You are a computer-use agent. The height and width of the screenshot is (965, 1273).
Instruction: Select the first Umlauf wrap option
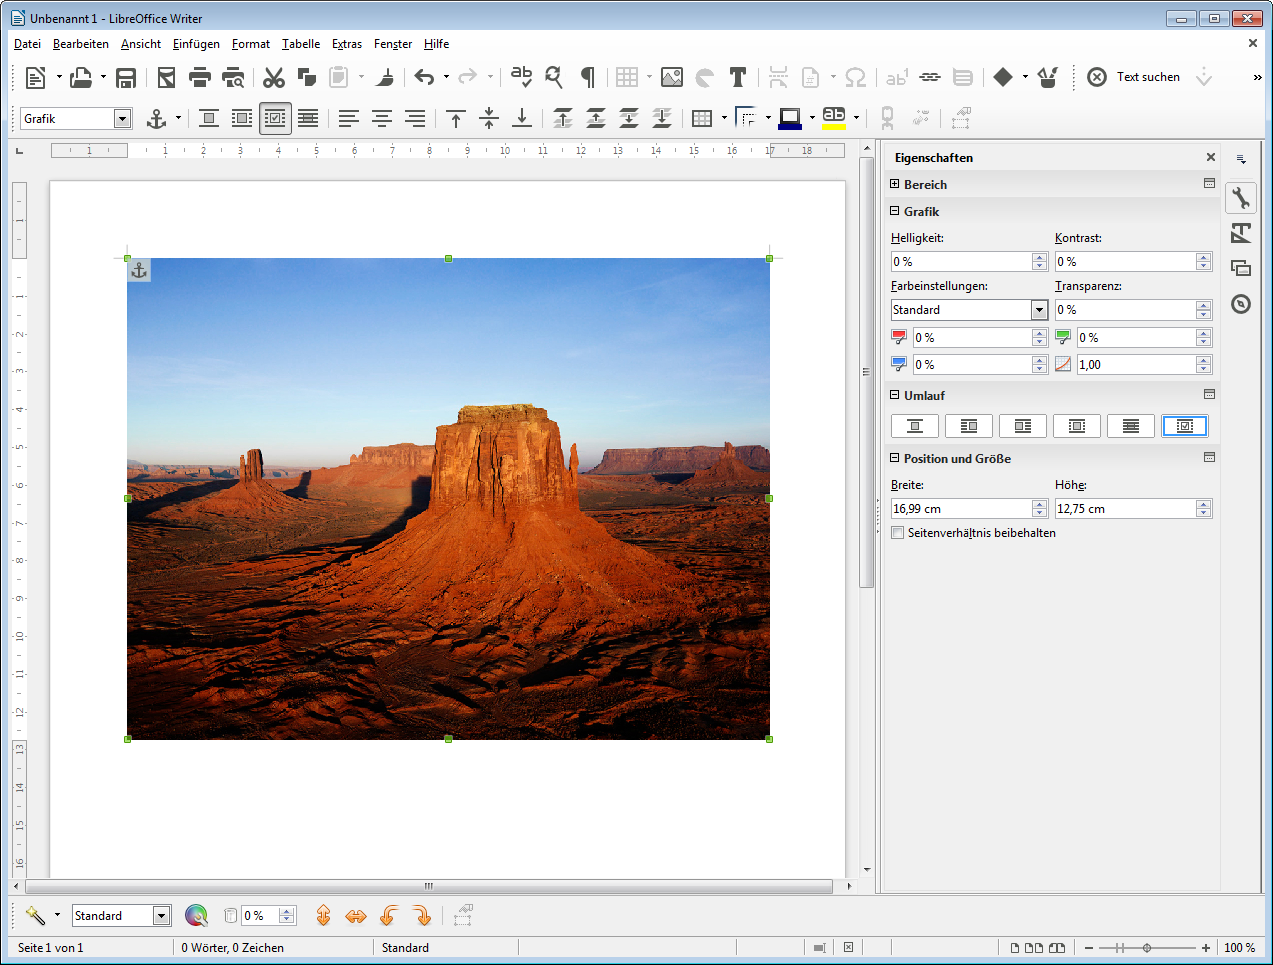click(914, 426)
